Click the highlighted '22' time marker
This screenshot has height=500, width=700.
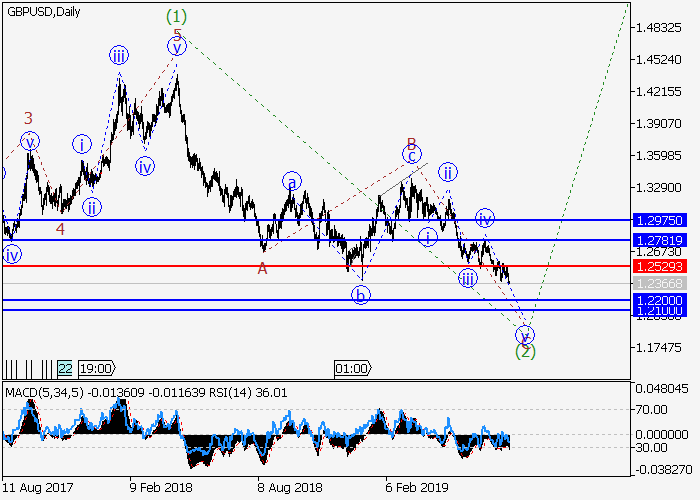65,368
